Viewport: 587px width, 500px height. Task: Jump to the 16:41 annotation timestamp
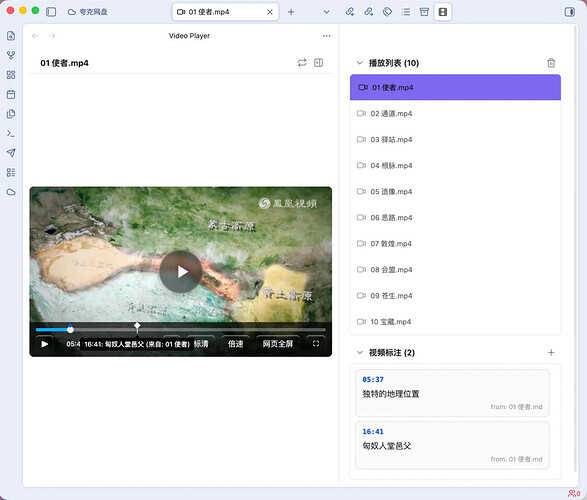tap(373, 432)
